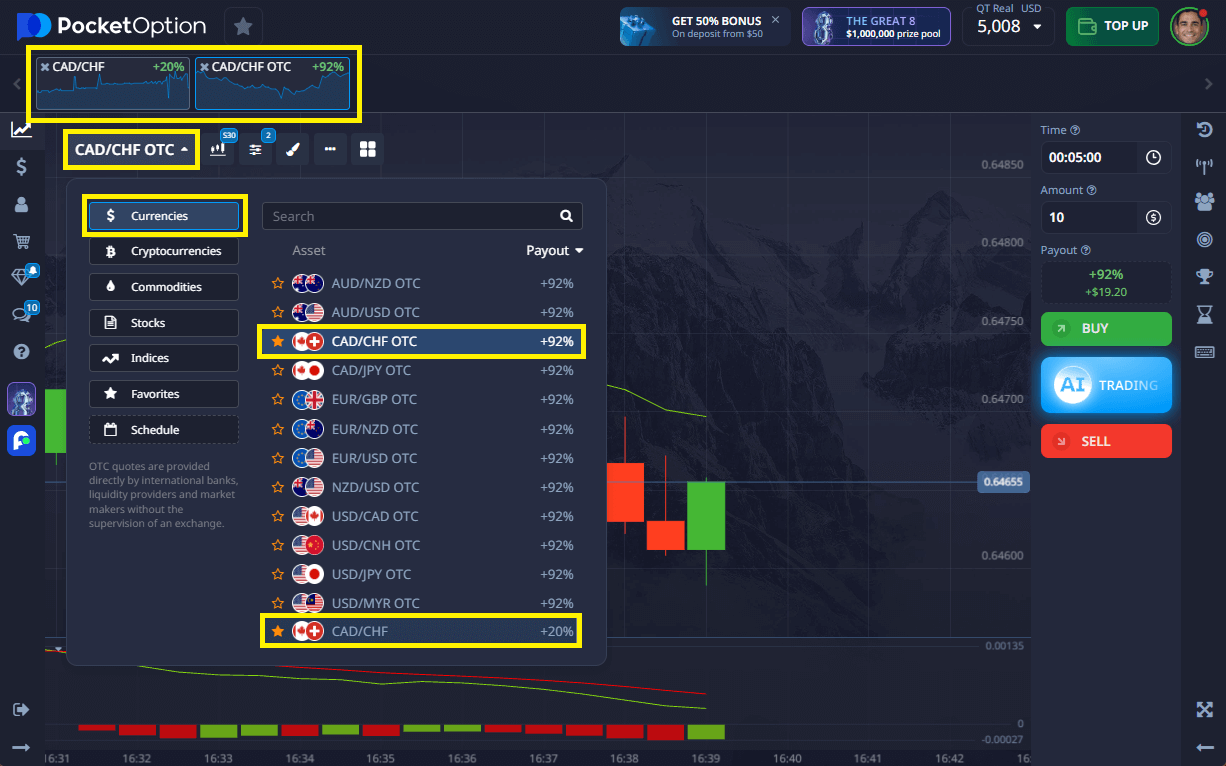Image resolution: width=1226 pixels, height=766 pixels.
Task: Close the CAD/CHF +20% chart tab
Action: point(45,67)
